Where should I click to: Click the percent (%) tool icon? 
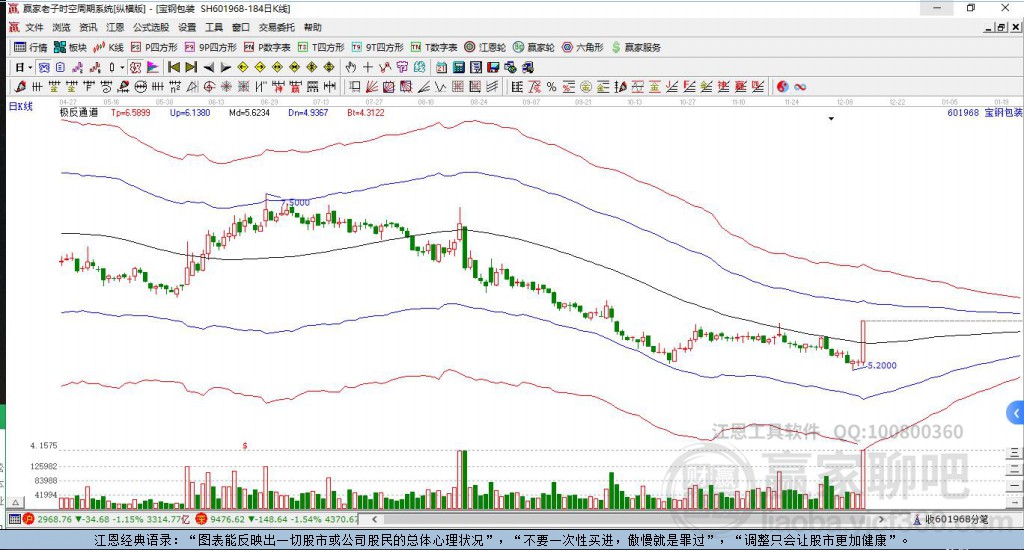coord(551,87)
